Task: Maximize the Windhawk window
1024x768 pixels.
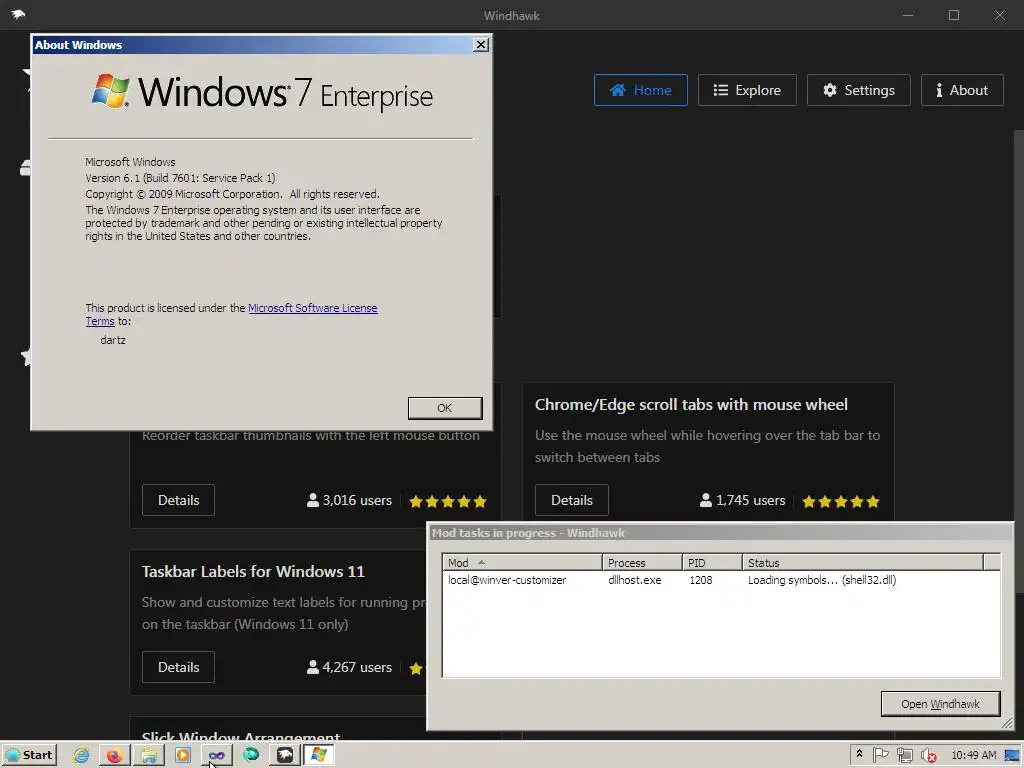Action: [x=954, y=14]
